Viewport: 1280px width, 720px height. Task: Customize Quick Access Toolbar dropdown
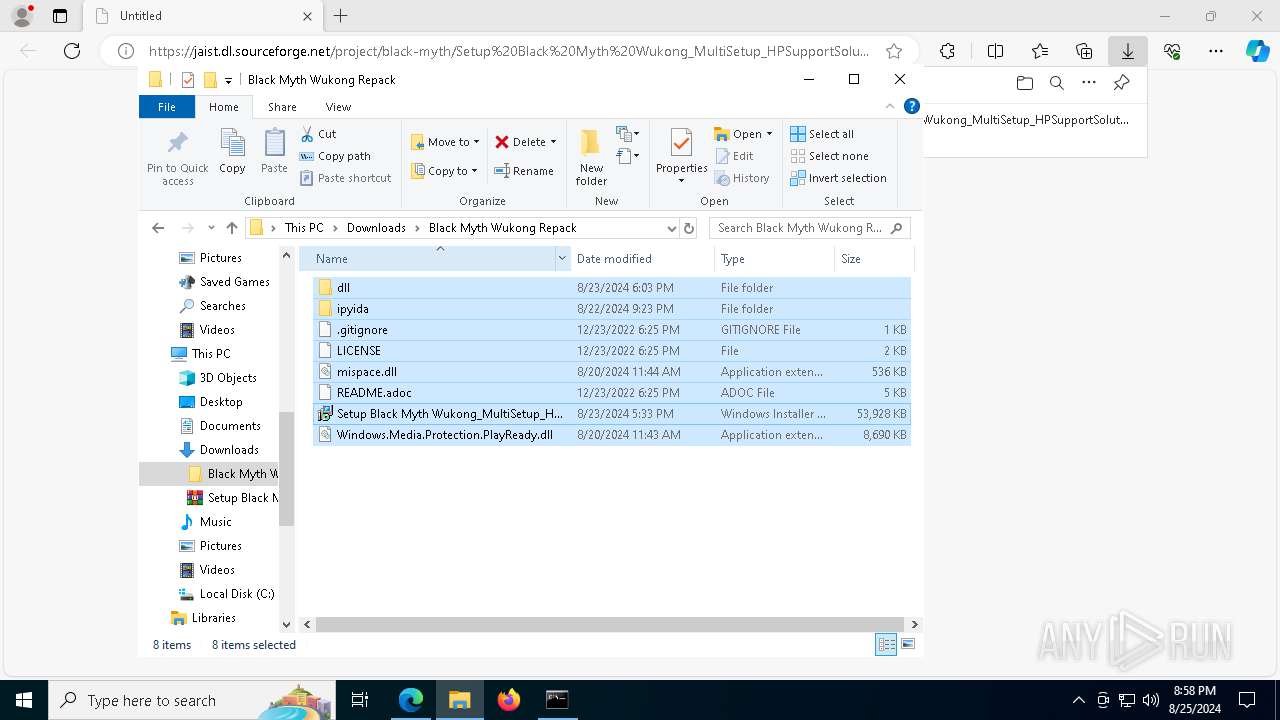coord(228,80)
